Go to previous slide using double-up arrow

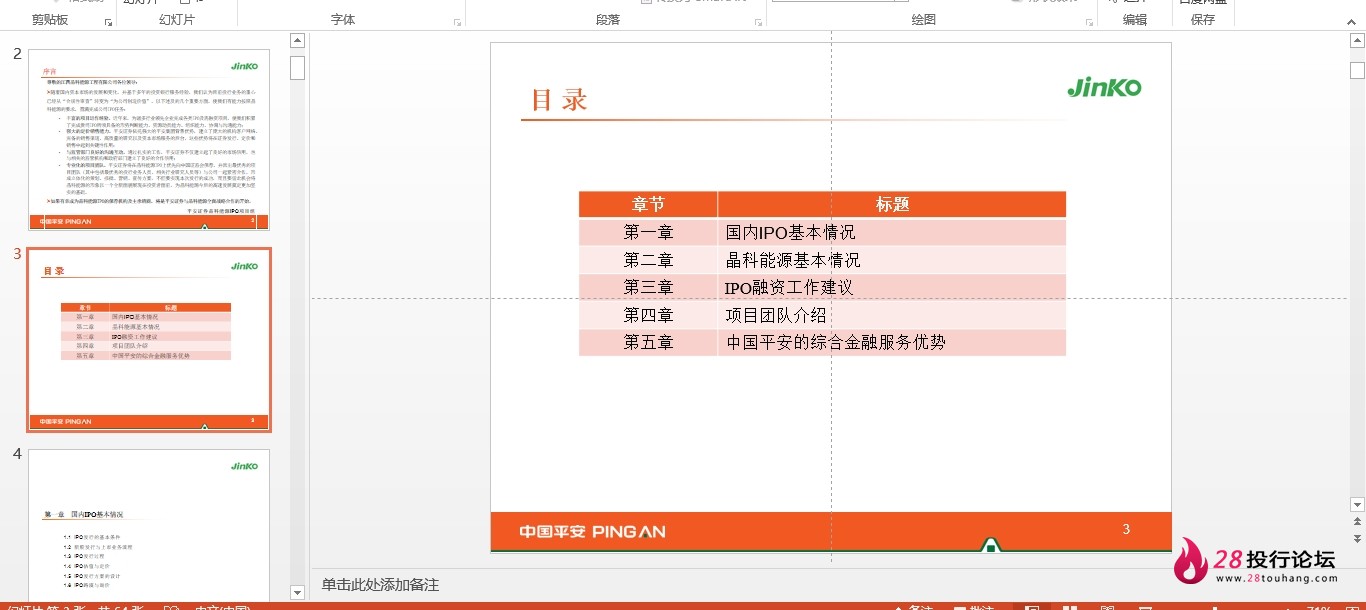tap(1357, 522)
